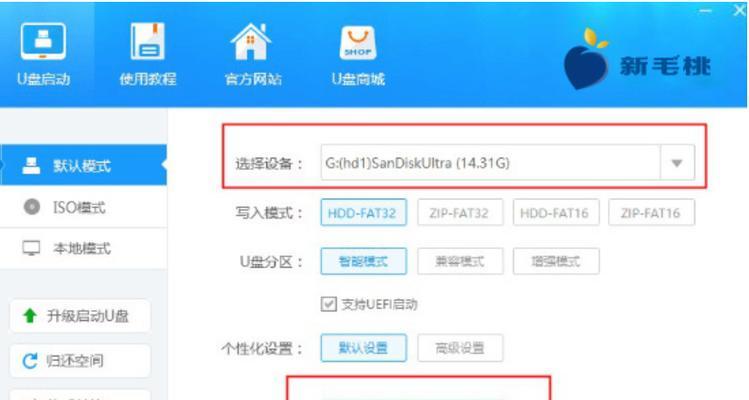Switch to 默认模式 in sidebar
Image resolution: width=749 pixels, height=400 pixels.
coord(83,165)
